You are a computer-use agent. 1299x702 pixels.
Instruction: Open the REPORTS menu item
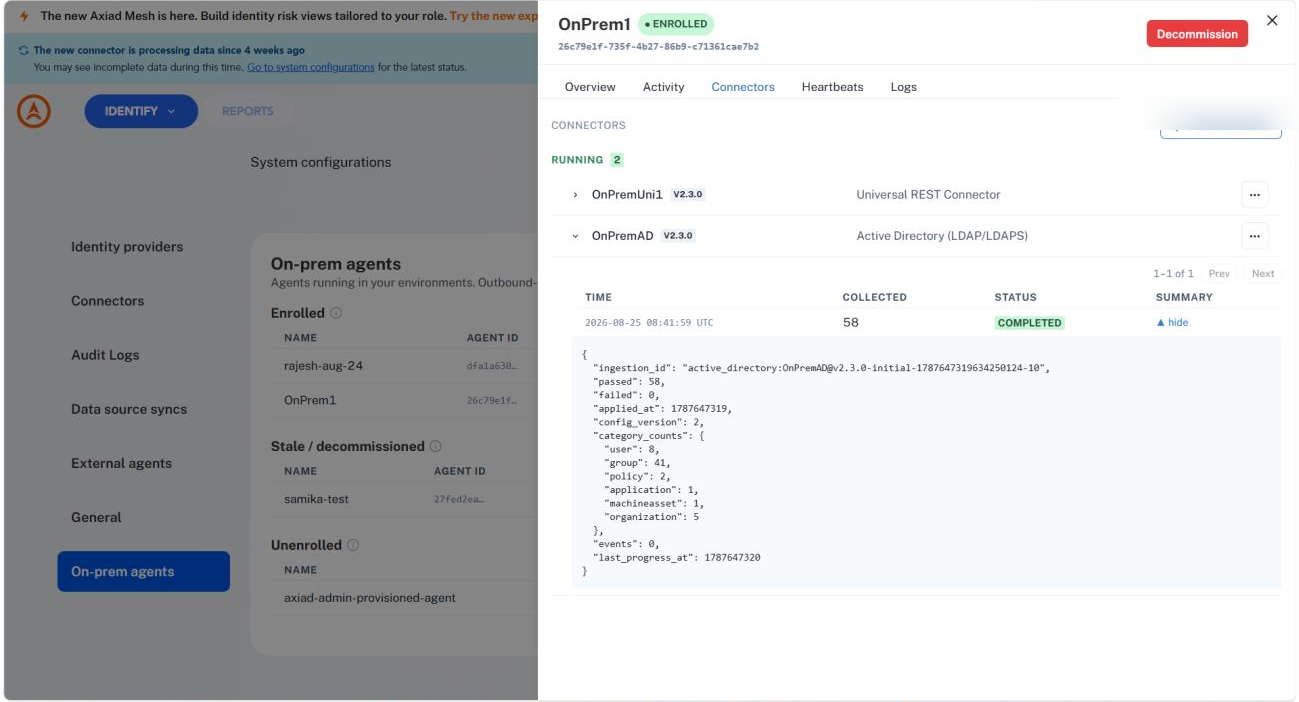[248, 111]
